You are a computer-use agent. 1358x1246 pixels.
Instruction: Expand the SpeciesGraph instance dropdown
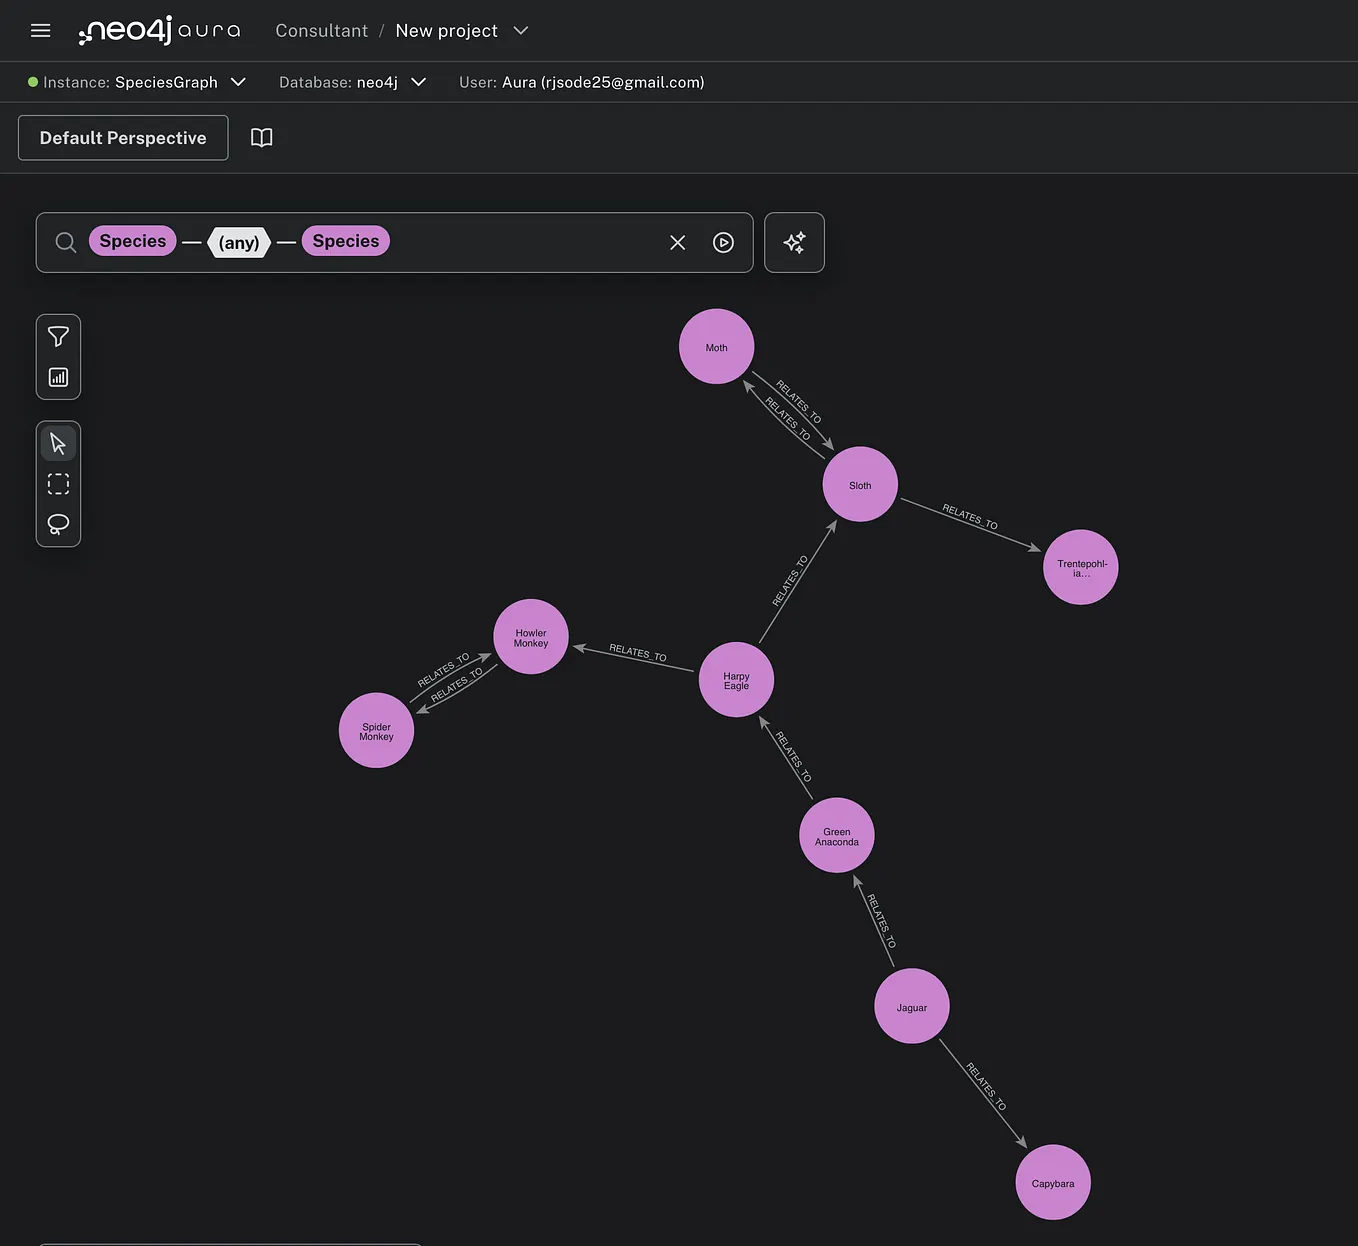coord(238,82)
